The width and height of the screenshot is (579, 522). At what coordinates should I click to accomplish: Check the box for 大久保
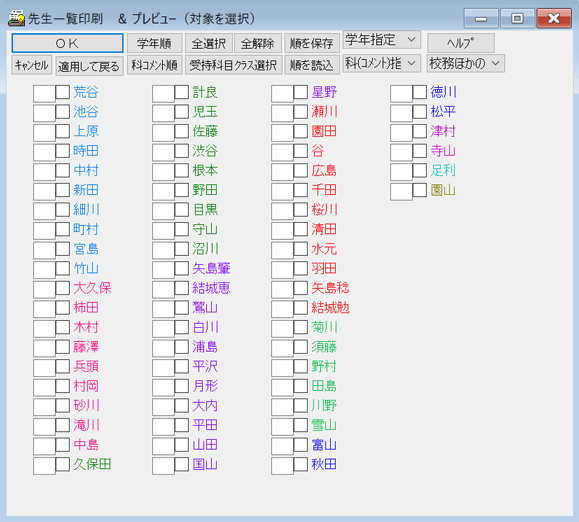click(x=62, y=288)
